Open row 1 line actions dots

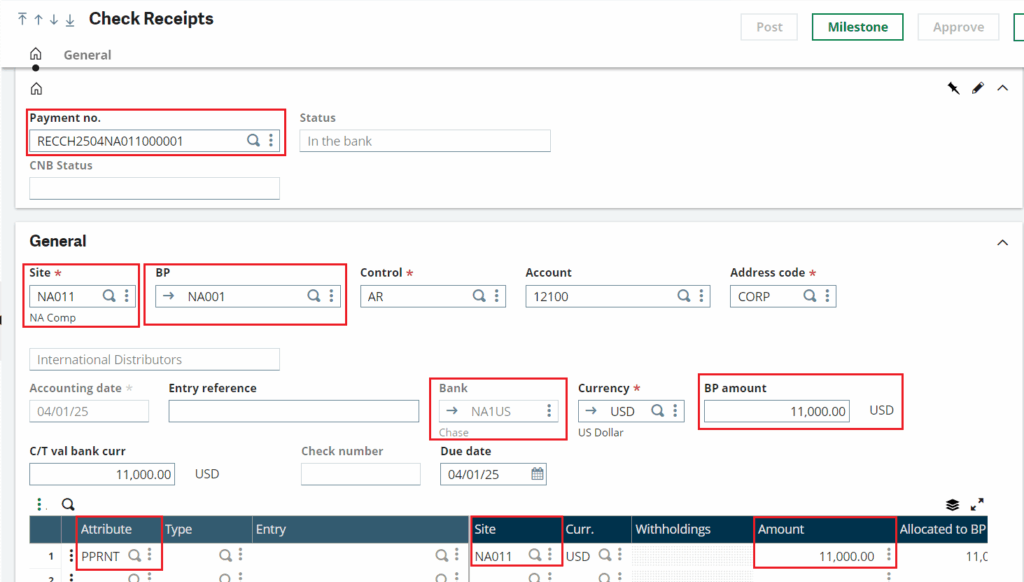click(71, 556)
